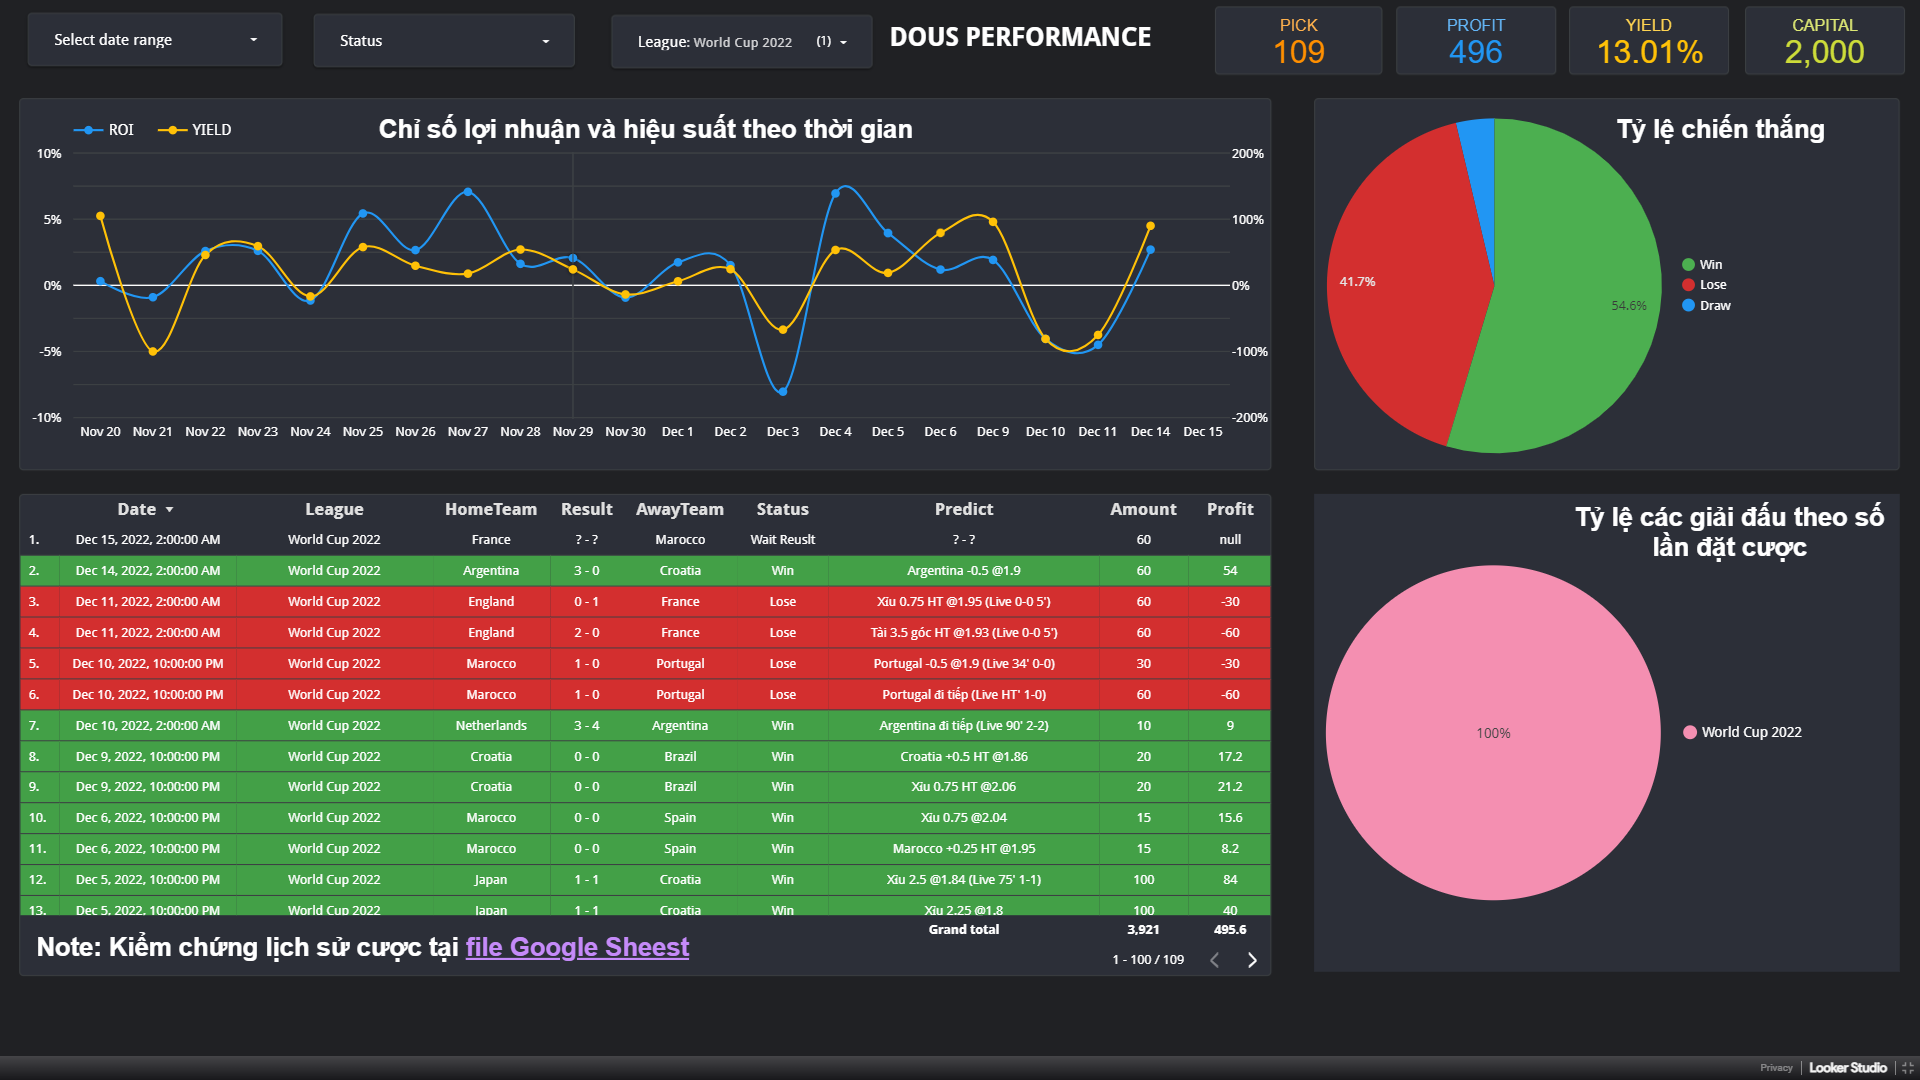This screenshot has height=1080, width=1920.
Task: Go to previous table page arrow
Action: pyautogui.click(x=1215, y=960)
